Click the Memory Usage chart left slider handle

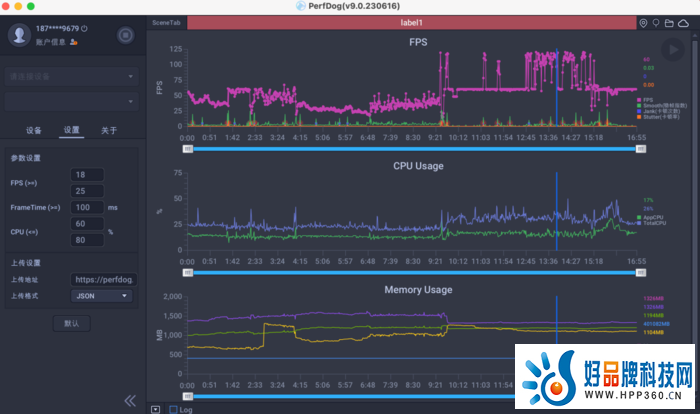pyautogui.click(x=188, y=396)
